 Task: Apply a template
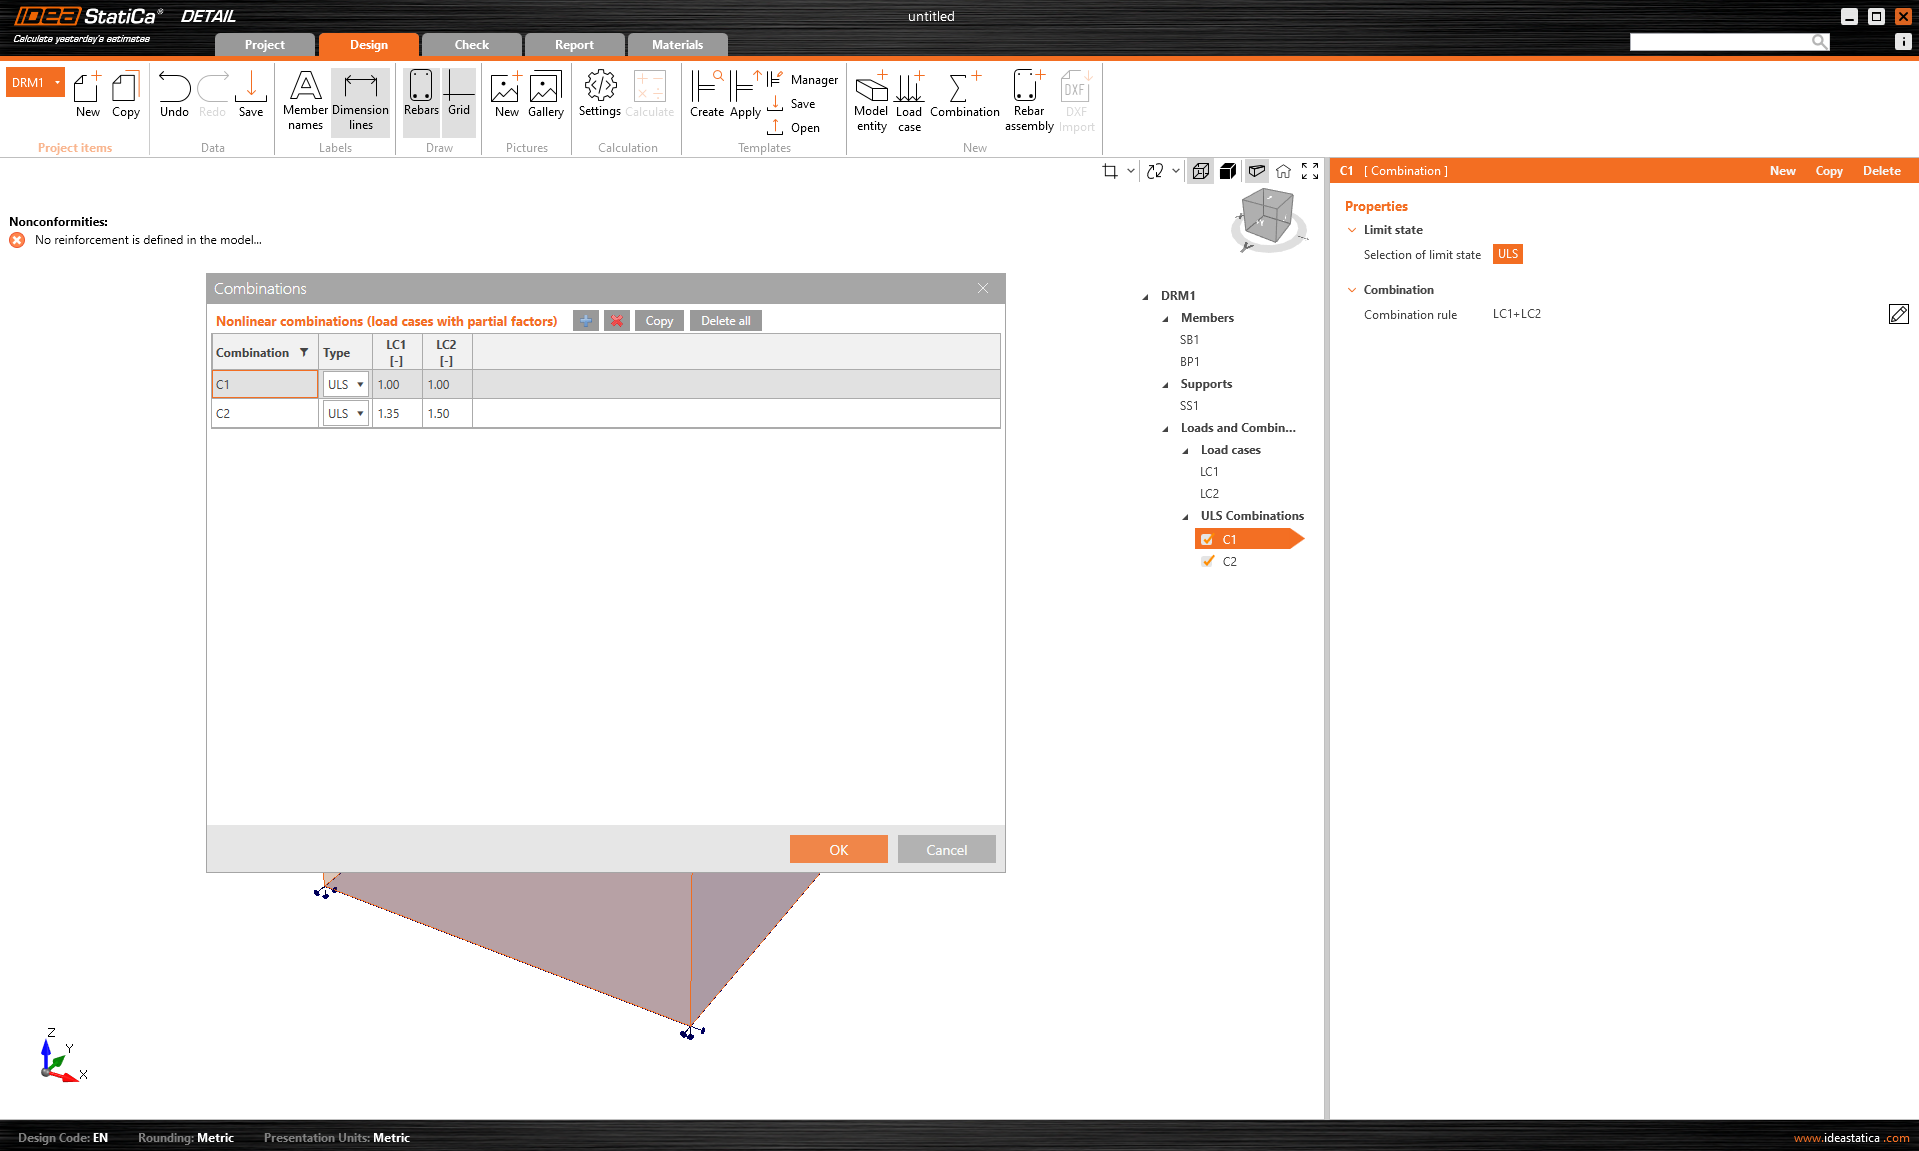pyautogui.click(x=745, y=94)
